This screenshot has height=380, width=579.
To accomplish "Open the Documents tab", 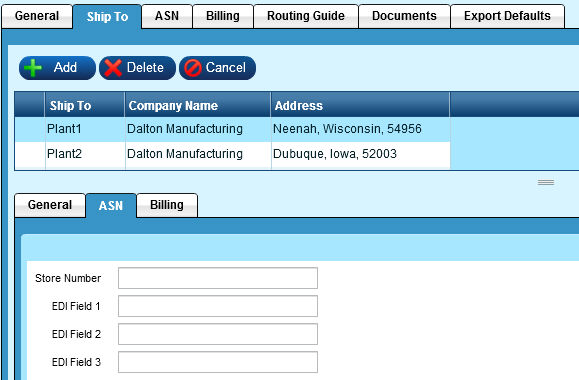I will pos(404,16).
